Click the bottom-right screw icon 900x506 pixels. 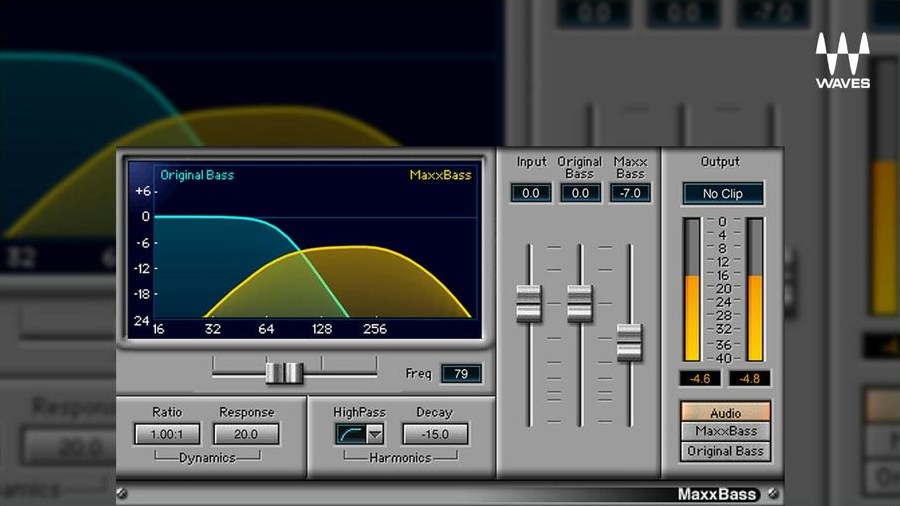pos(773,493)
